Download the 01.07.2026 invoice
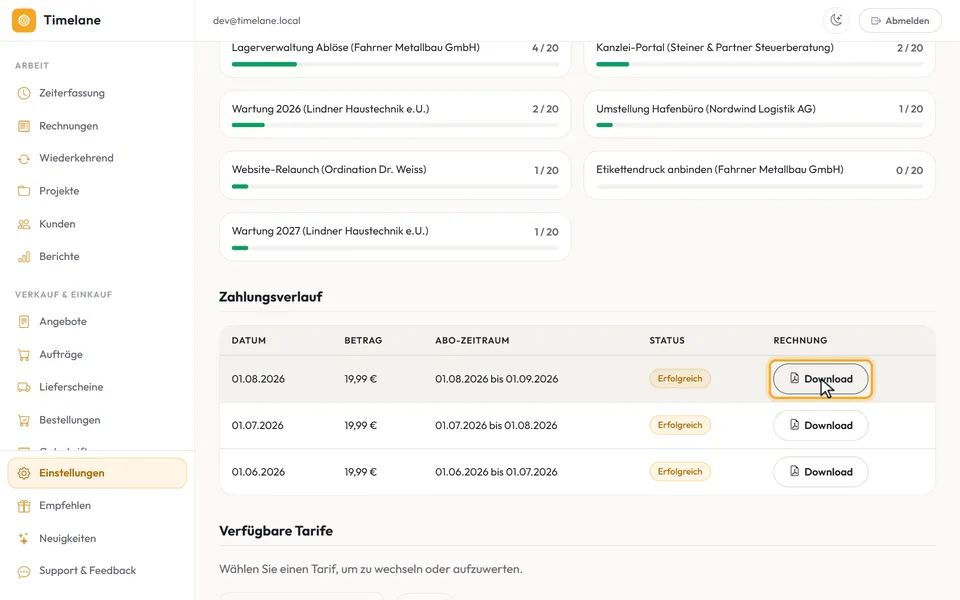The height and width of the screenshot is (600, 960). (x=820, y=426)
